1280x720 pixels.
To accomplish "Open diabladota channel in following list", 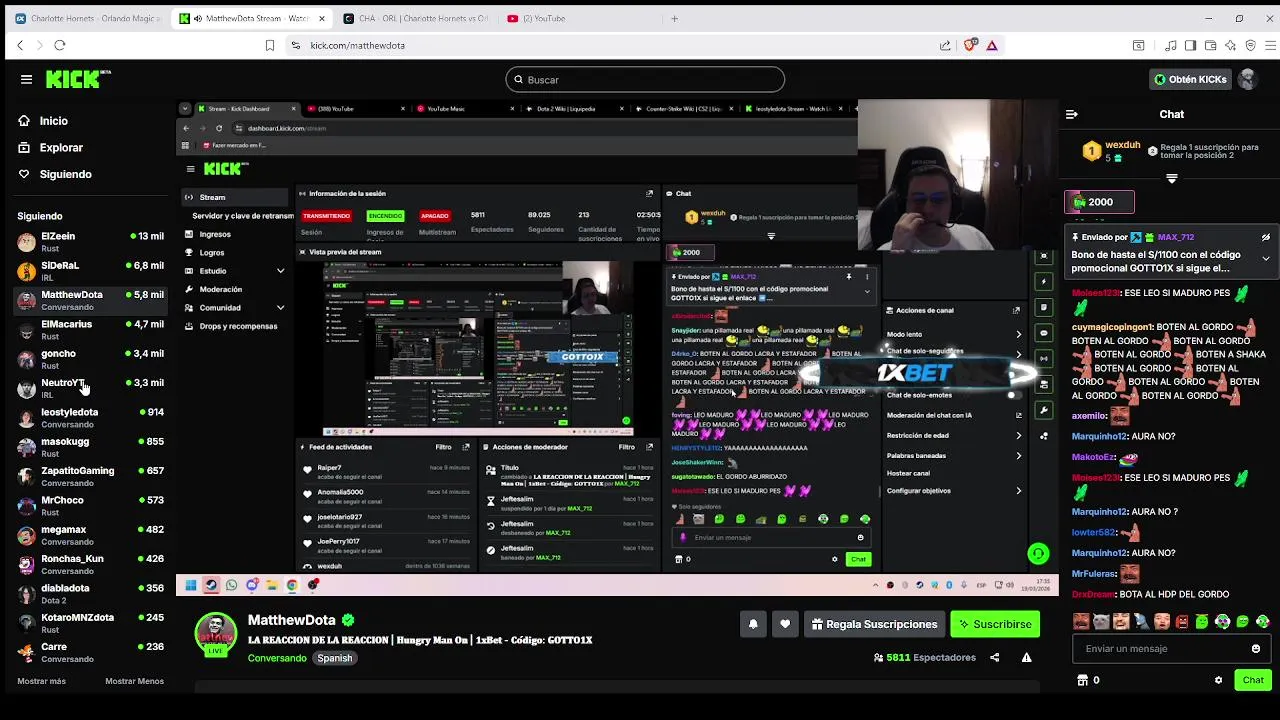I will (90, 594).
